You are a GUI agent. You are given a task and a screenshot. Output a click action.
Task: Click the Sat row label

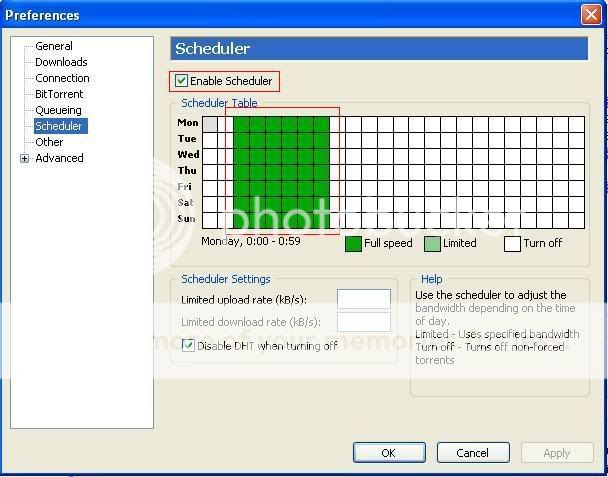tap(186, 202)
